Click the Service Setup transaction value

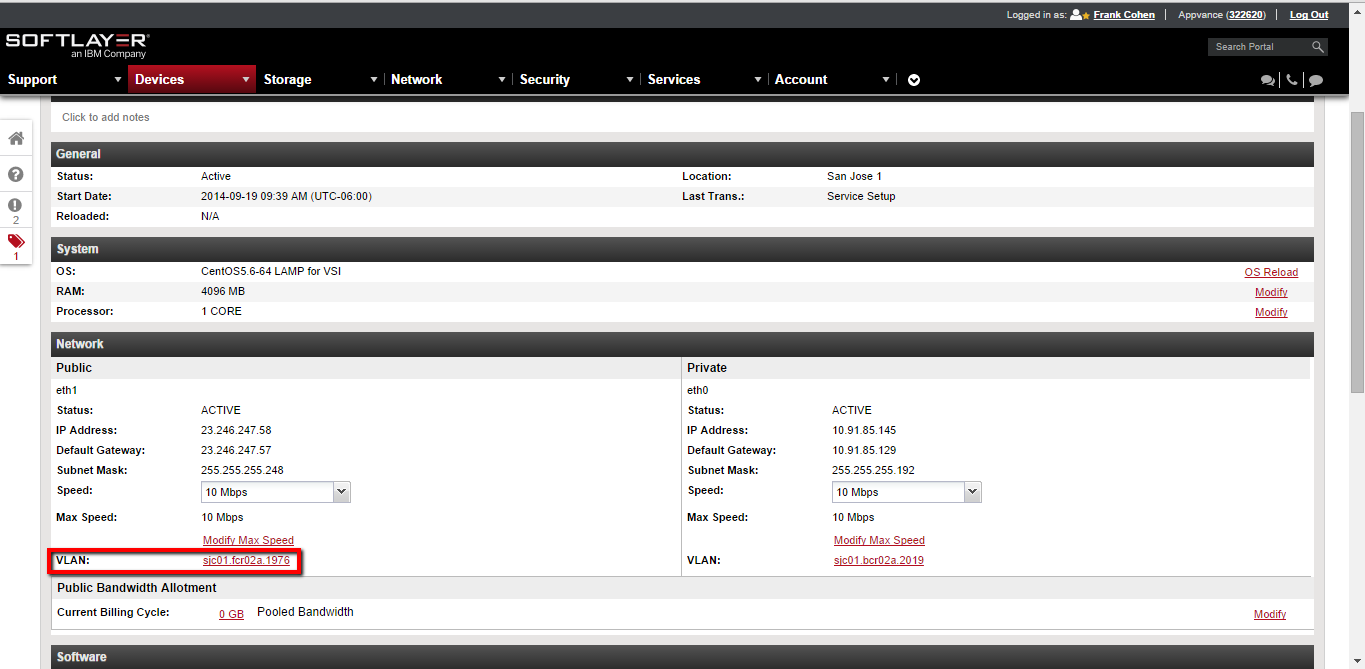[861, 196]
